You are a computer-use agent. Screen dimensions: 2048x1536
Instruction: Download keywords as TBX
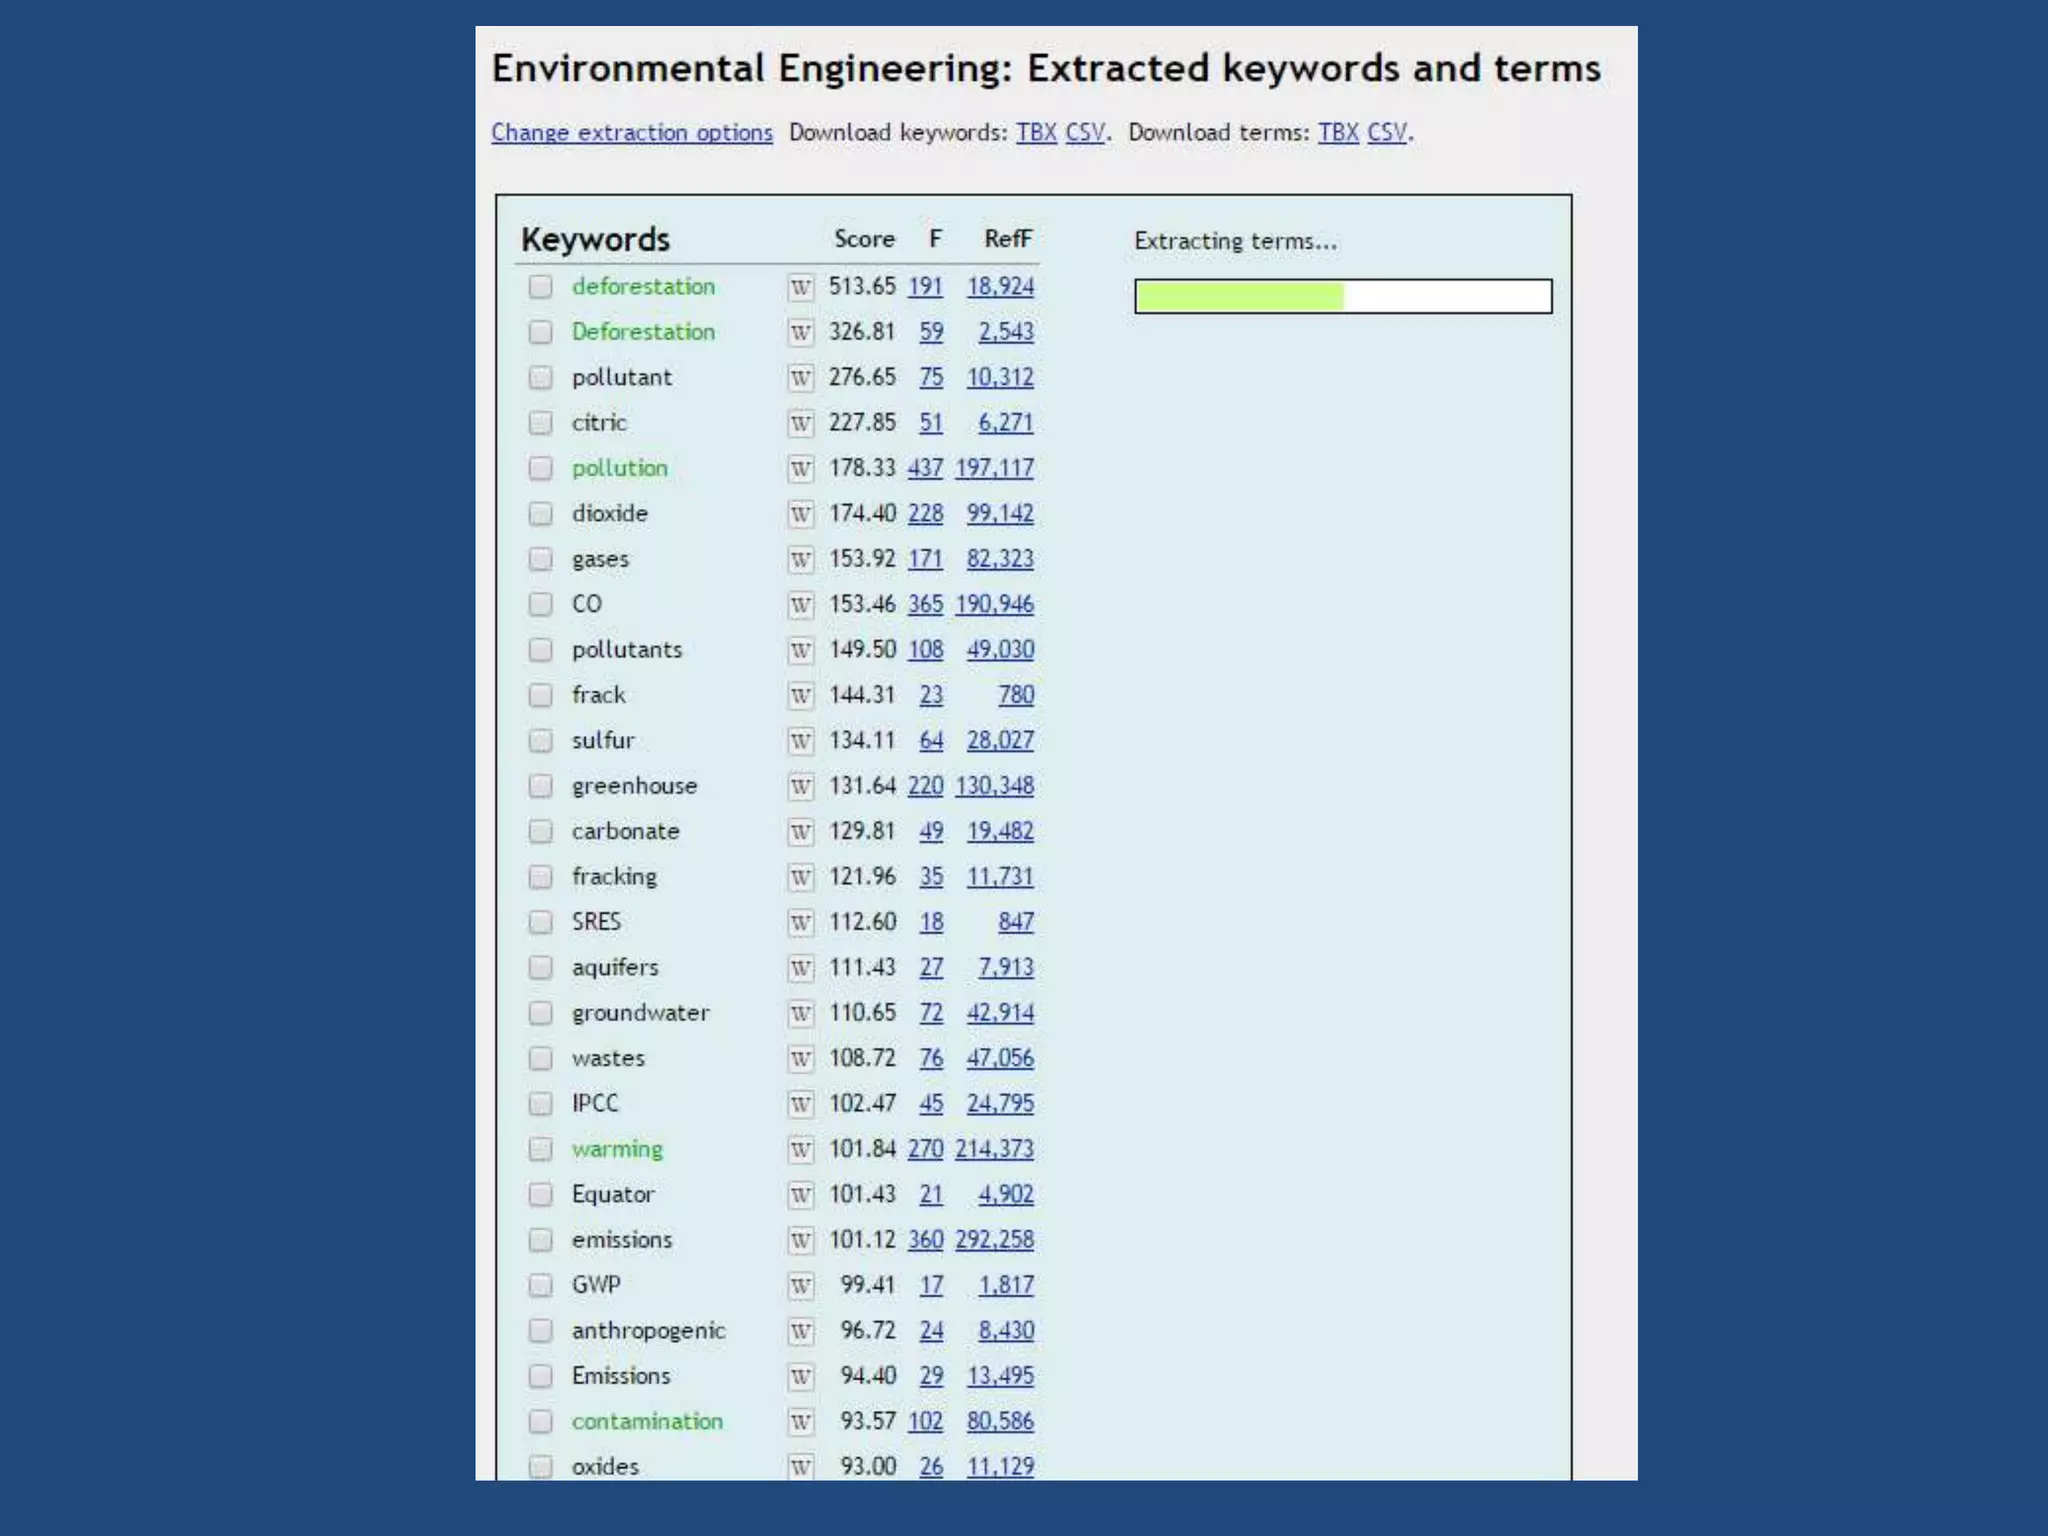[1036, 133]
